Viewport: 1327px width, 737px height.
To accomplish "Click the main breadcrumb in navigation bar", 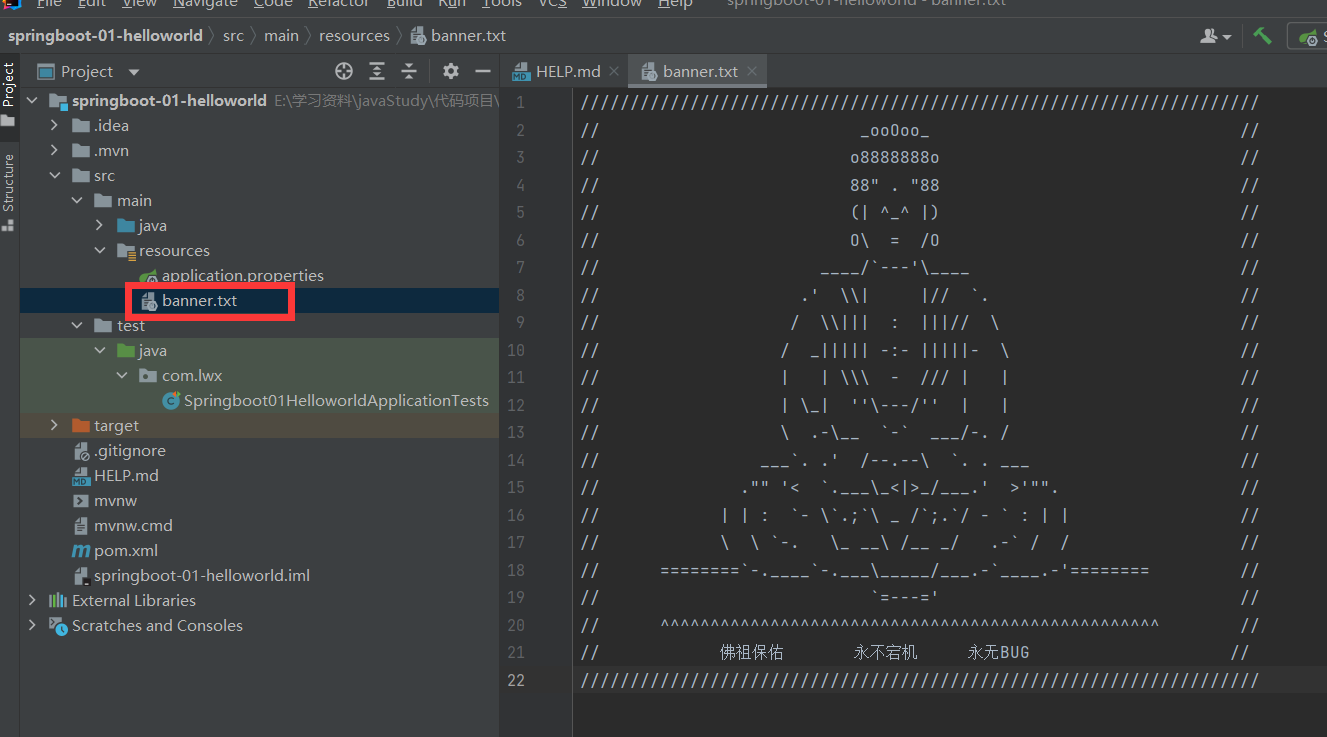I will (x=281, y=36).
